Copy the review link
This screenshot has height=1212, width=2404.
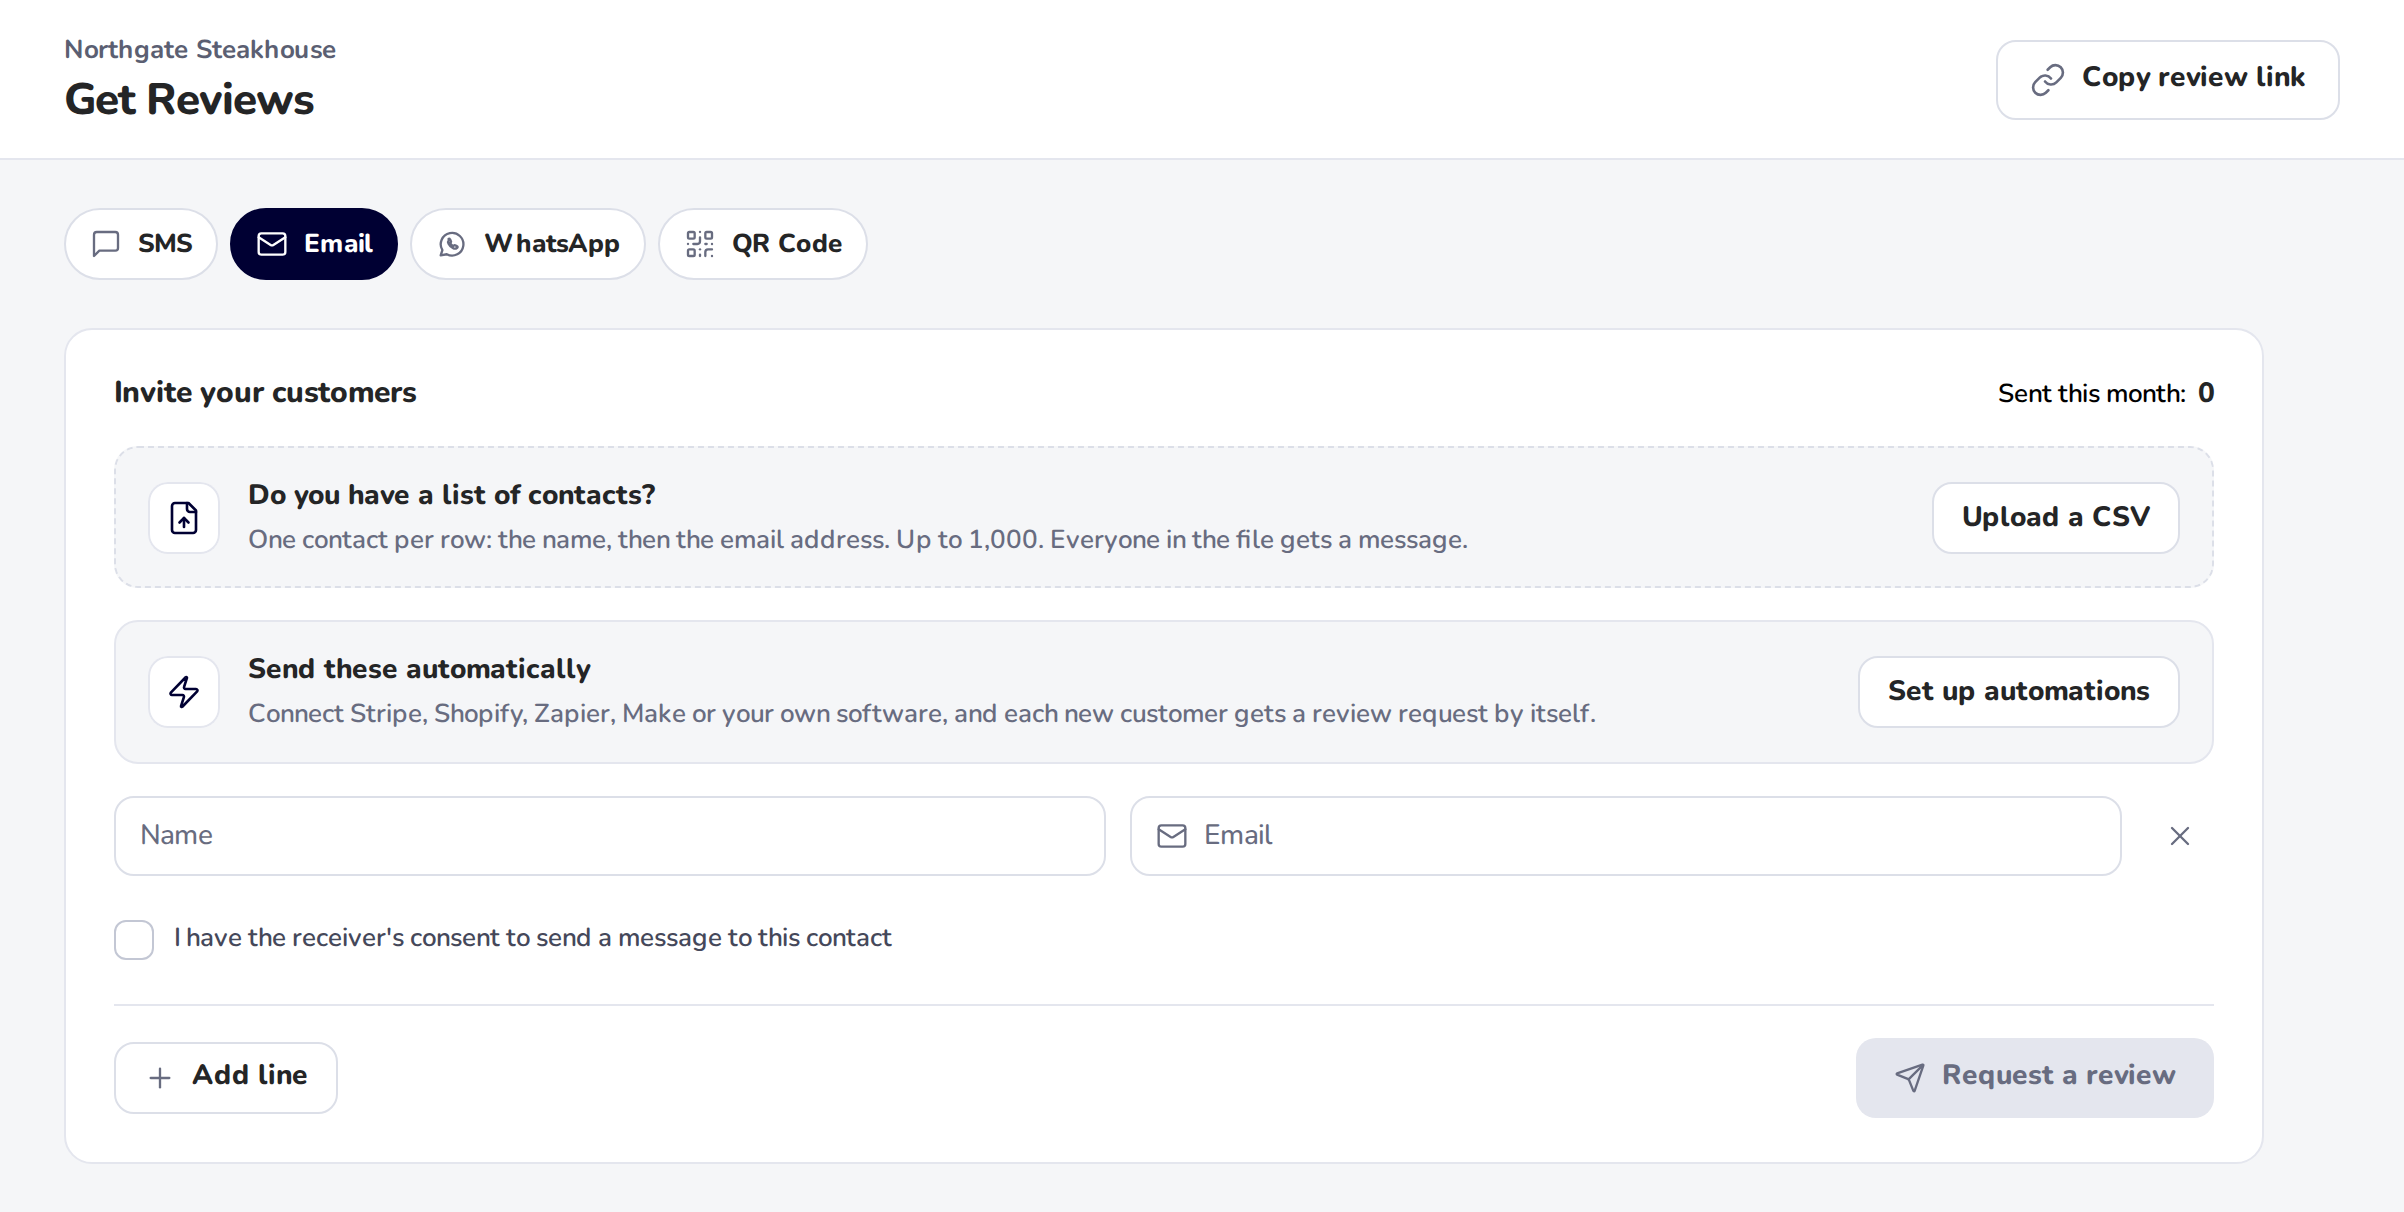tap(2168, 79)
